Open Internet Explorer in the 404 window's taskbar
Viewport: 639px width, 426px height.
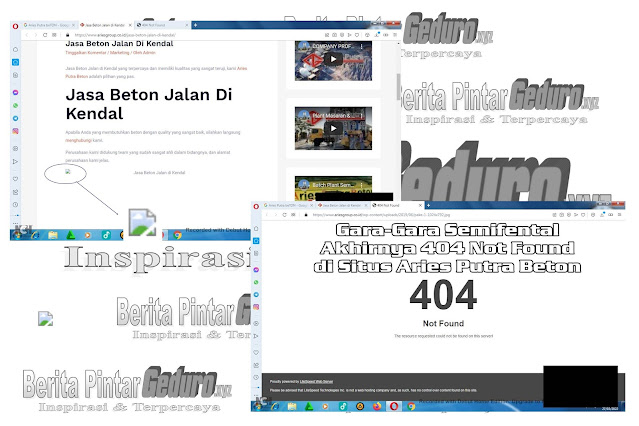tap(275, 406)
